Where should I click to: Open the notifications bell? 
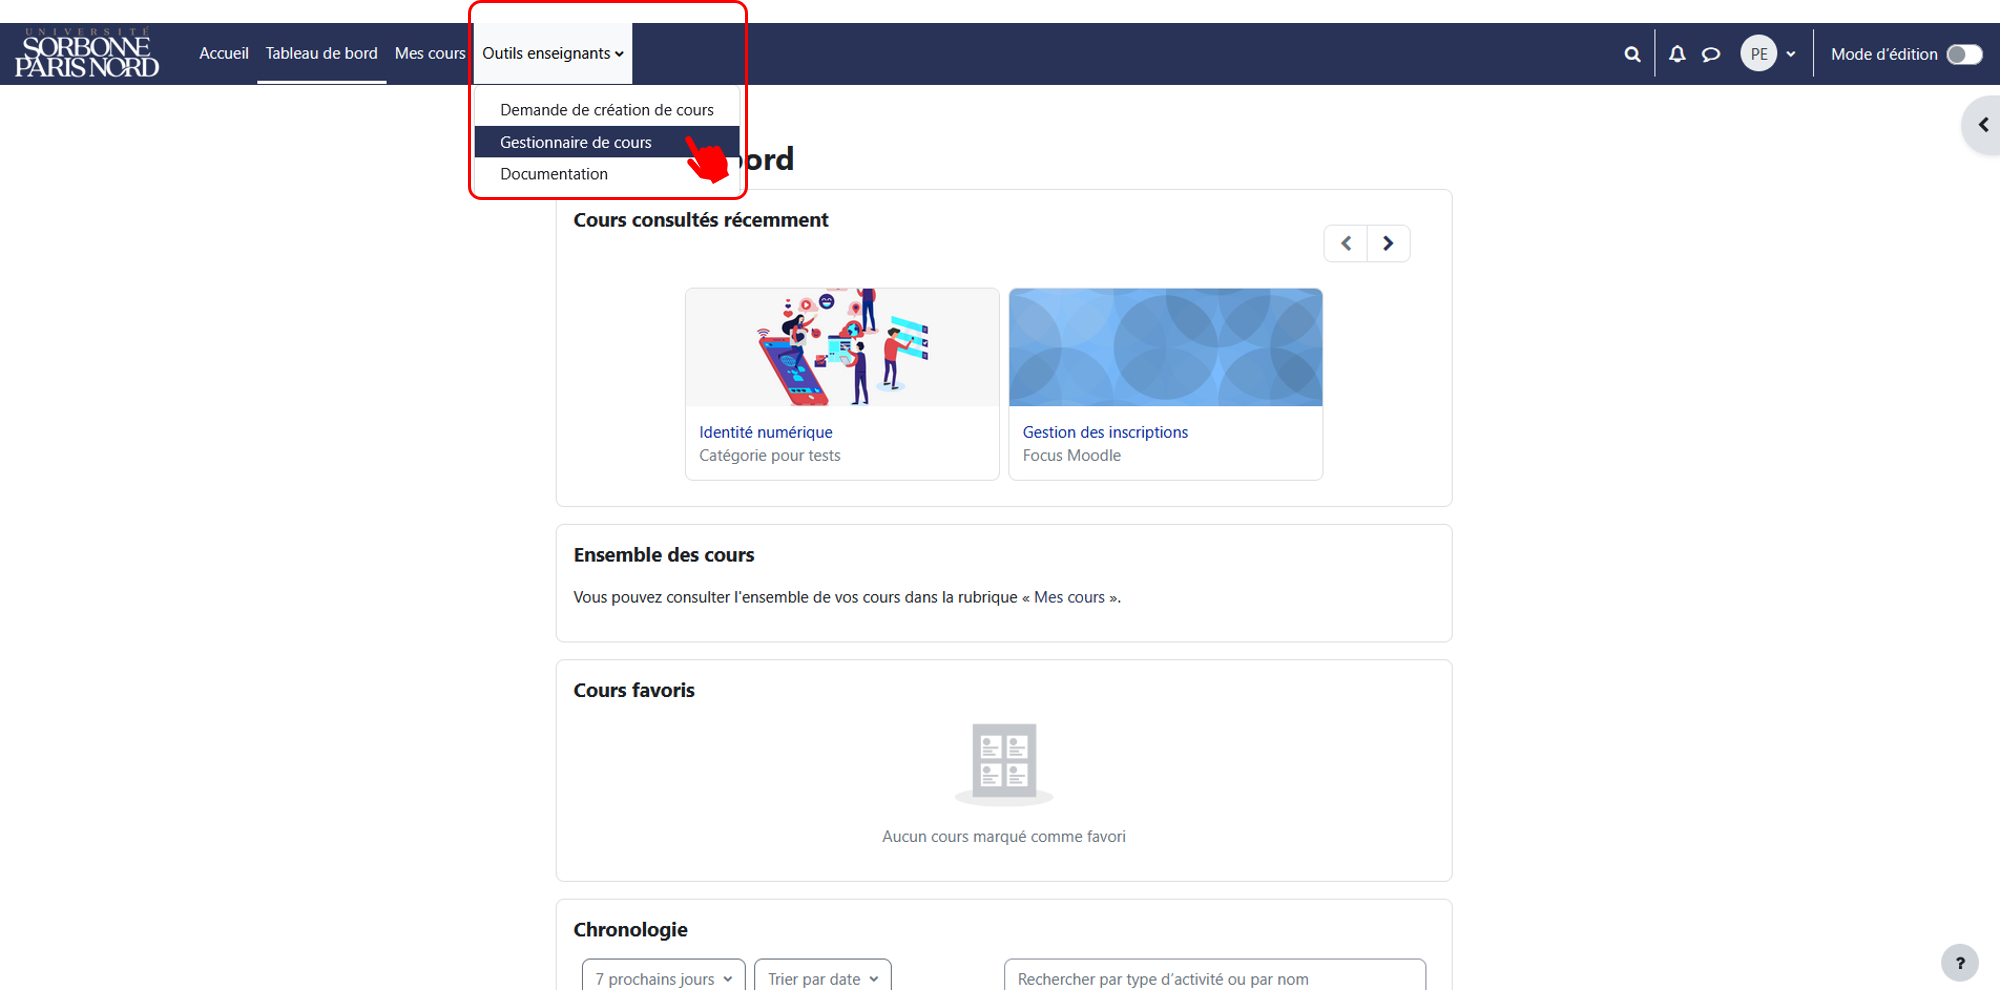tap(1677, 54)
